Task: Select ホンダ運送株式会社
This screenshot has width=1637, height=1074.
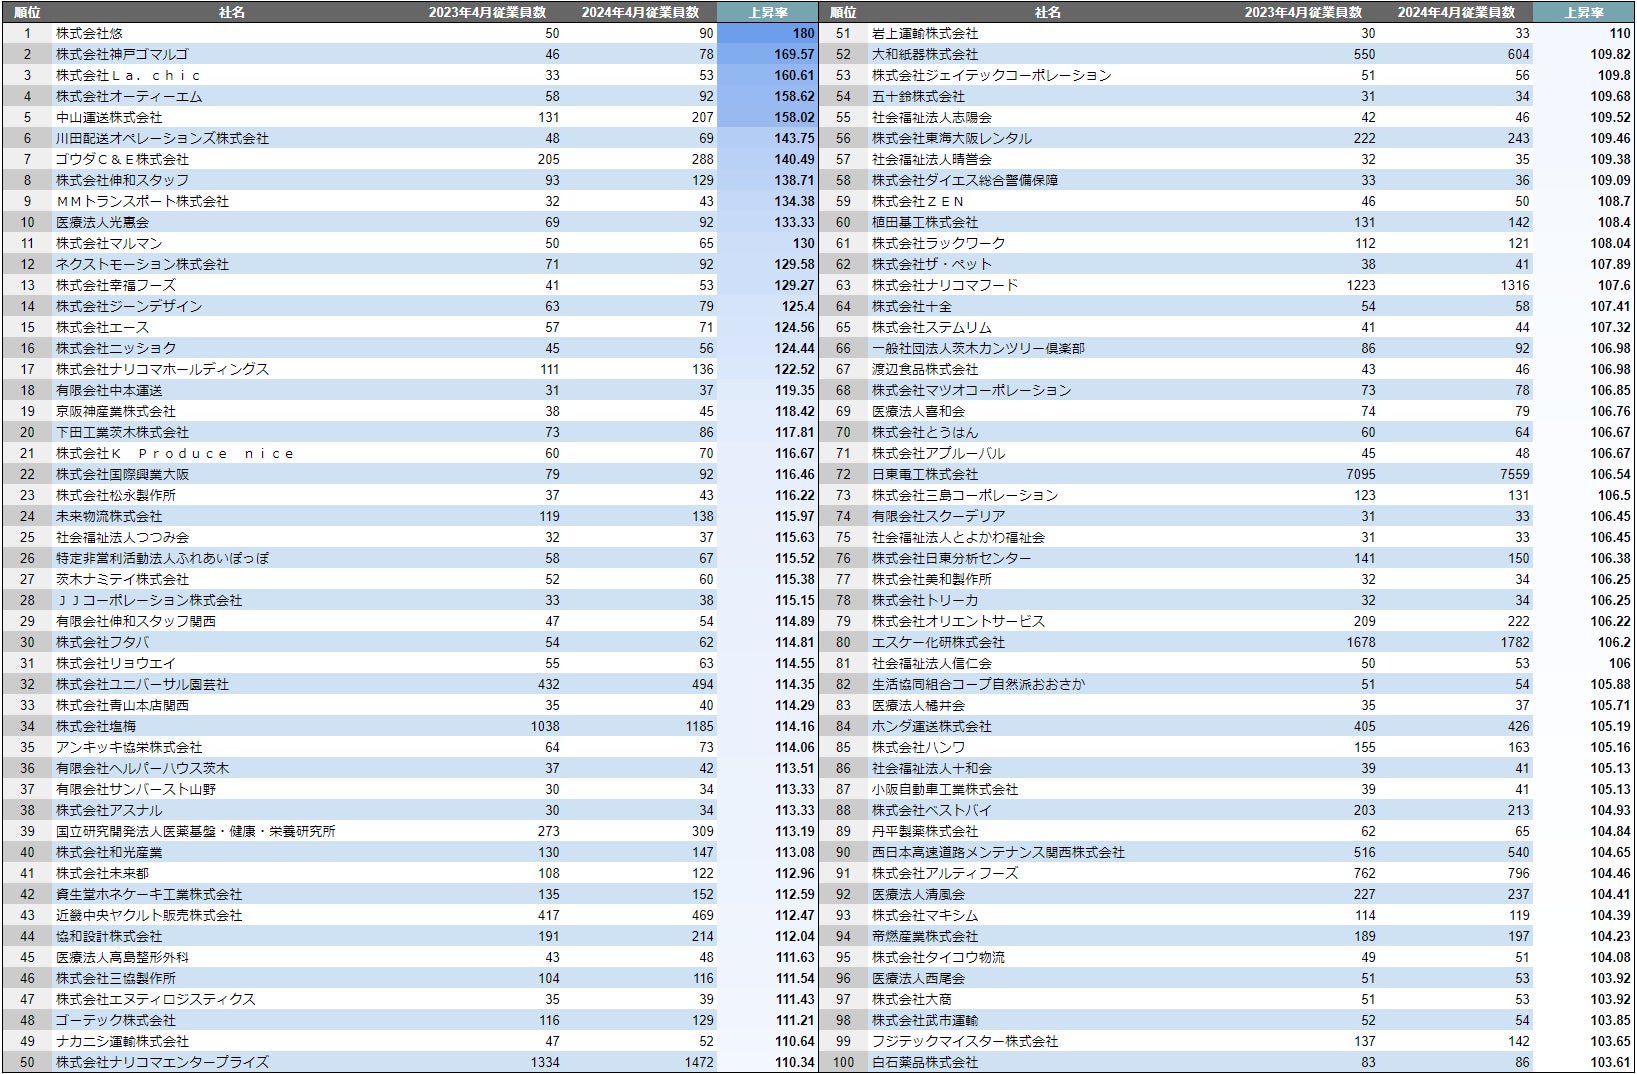Action: pyautogui.click(x=932, y=726)
